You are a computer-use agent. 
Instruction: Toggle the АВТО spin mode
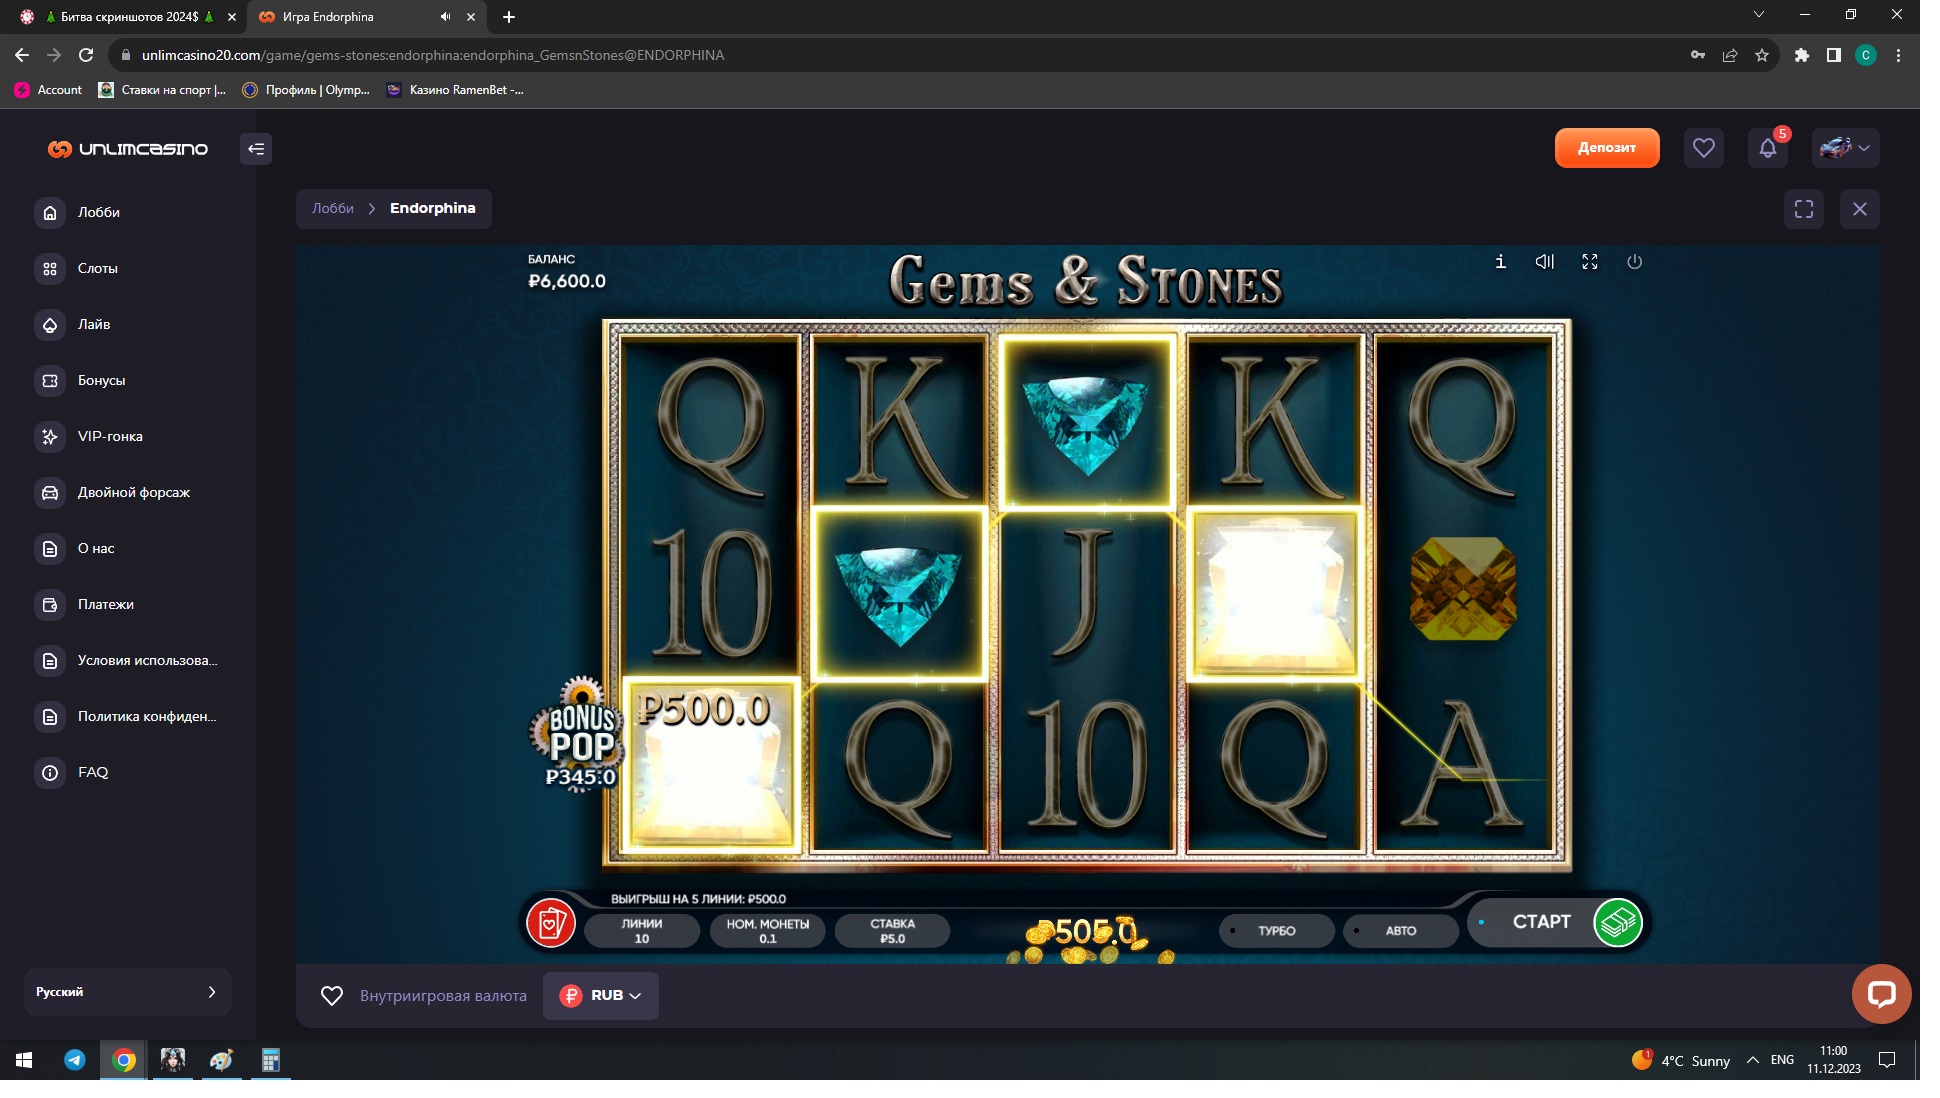[x=1400, y=931]
